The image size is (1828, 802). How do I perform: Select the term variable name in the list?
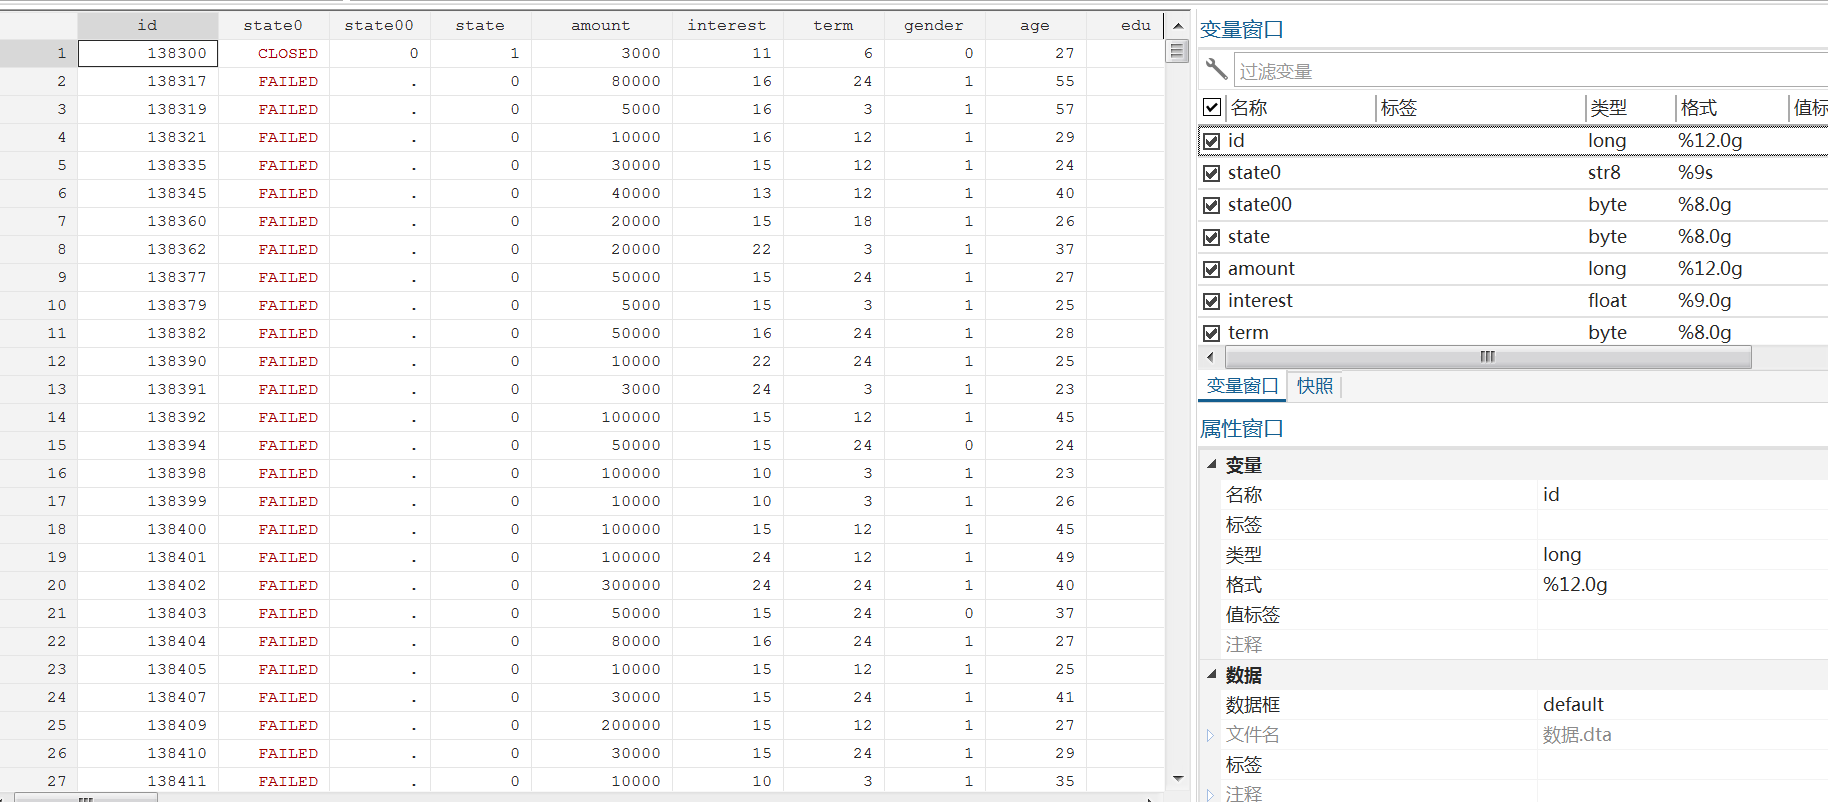pos(1248,333)
